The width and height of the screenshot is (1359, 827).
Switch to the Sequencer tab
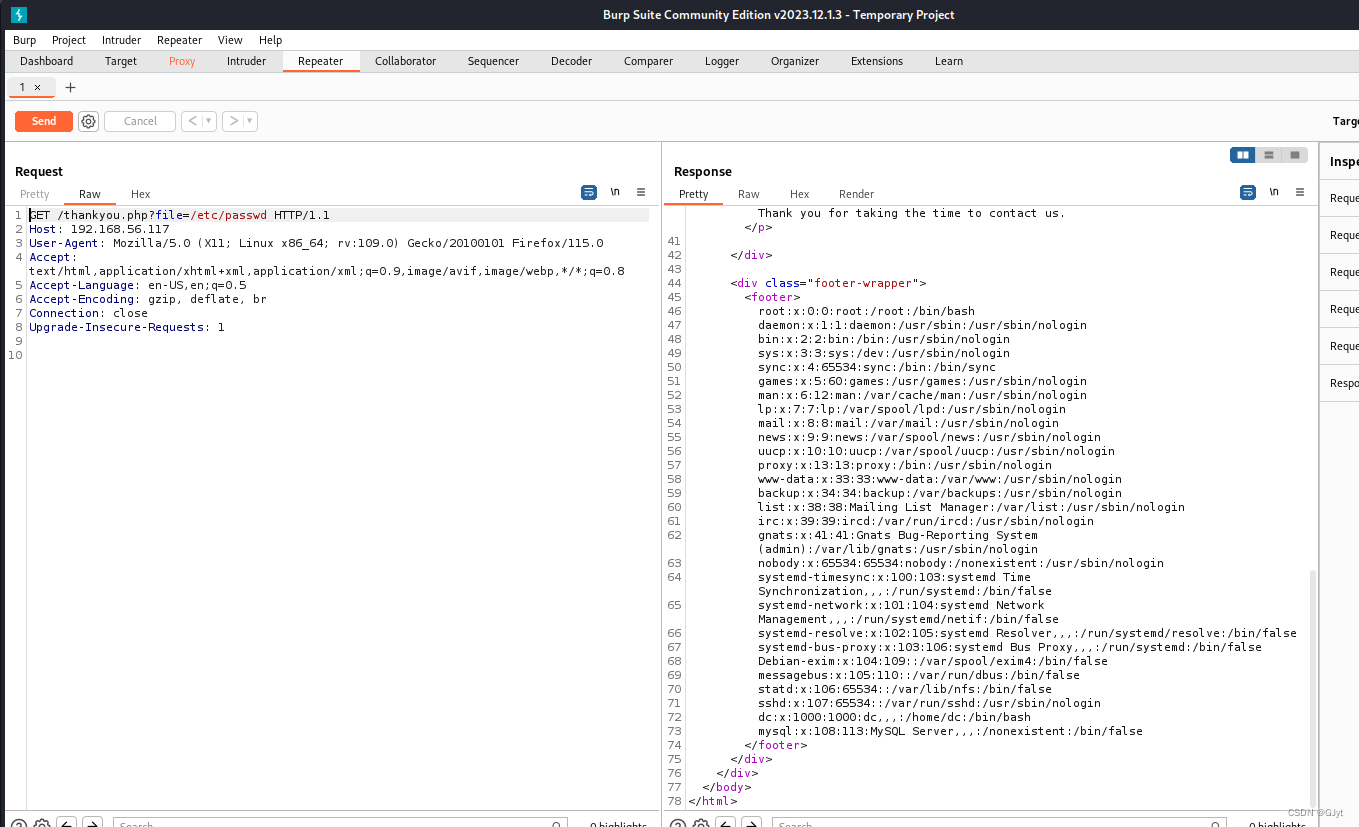pyautogui.click(x=493, y=61)
